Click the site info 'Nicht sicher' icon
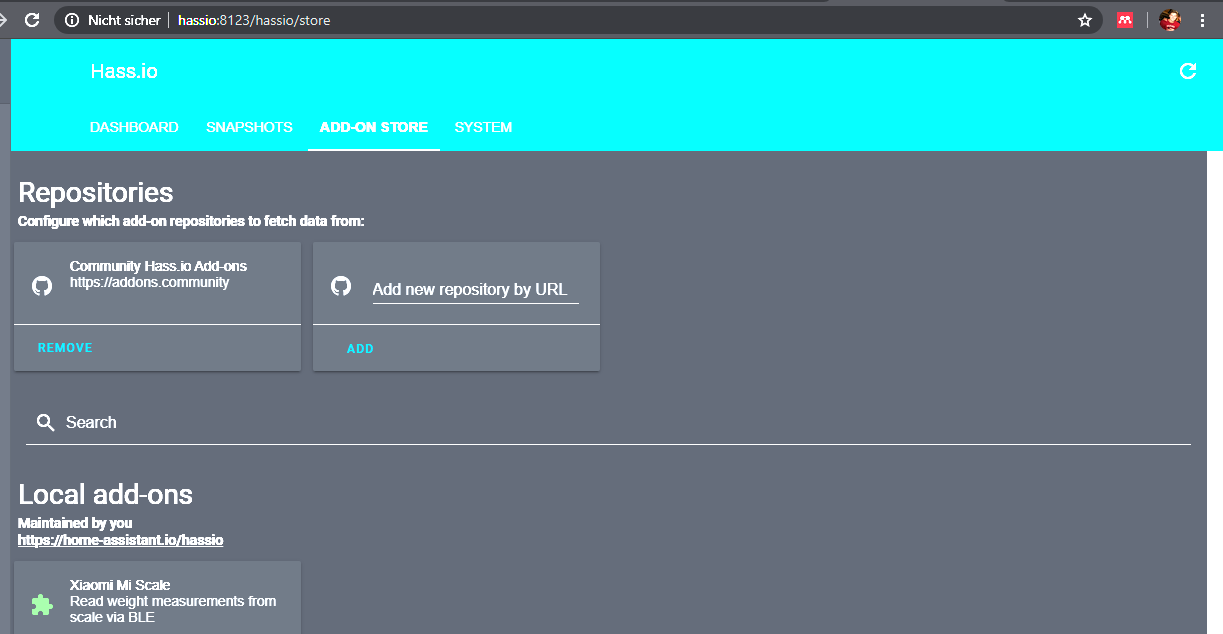This screenshot has width=1223, height=634. tap(71, 20)
